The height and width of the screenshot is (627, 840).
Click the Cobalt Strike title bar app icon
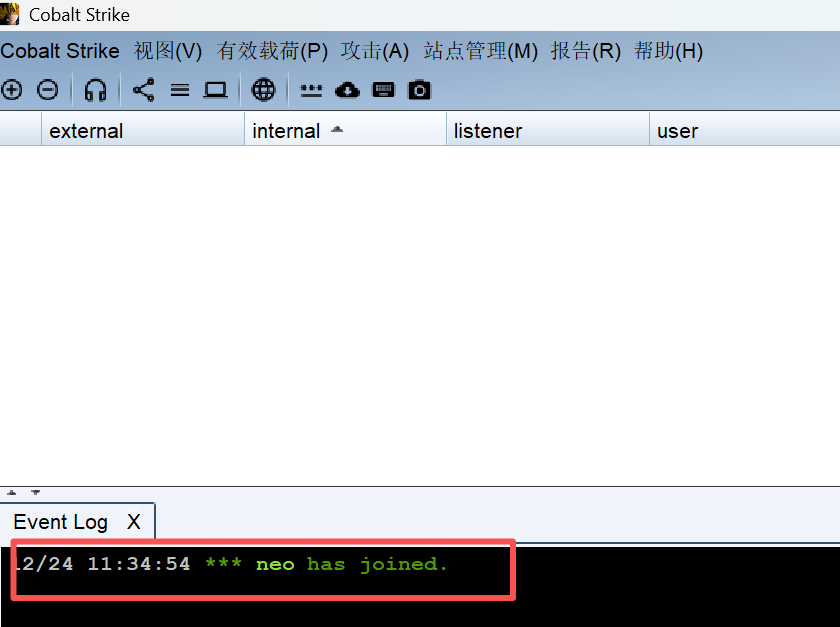[x=10, y=14]
